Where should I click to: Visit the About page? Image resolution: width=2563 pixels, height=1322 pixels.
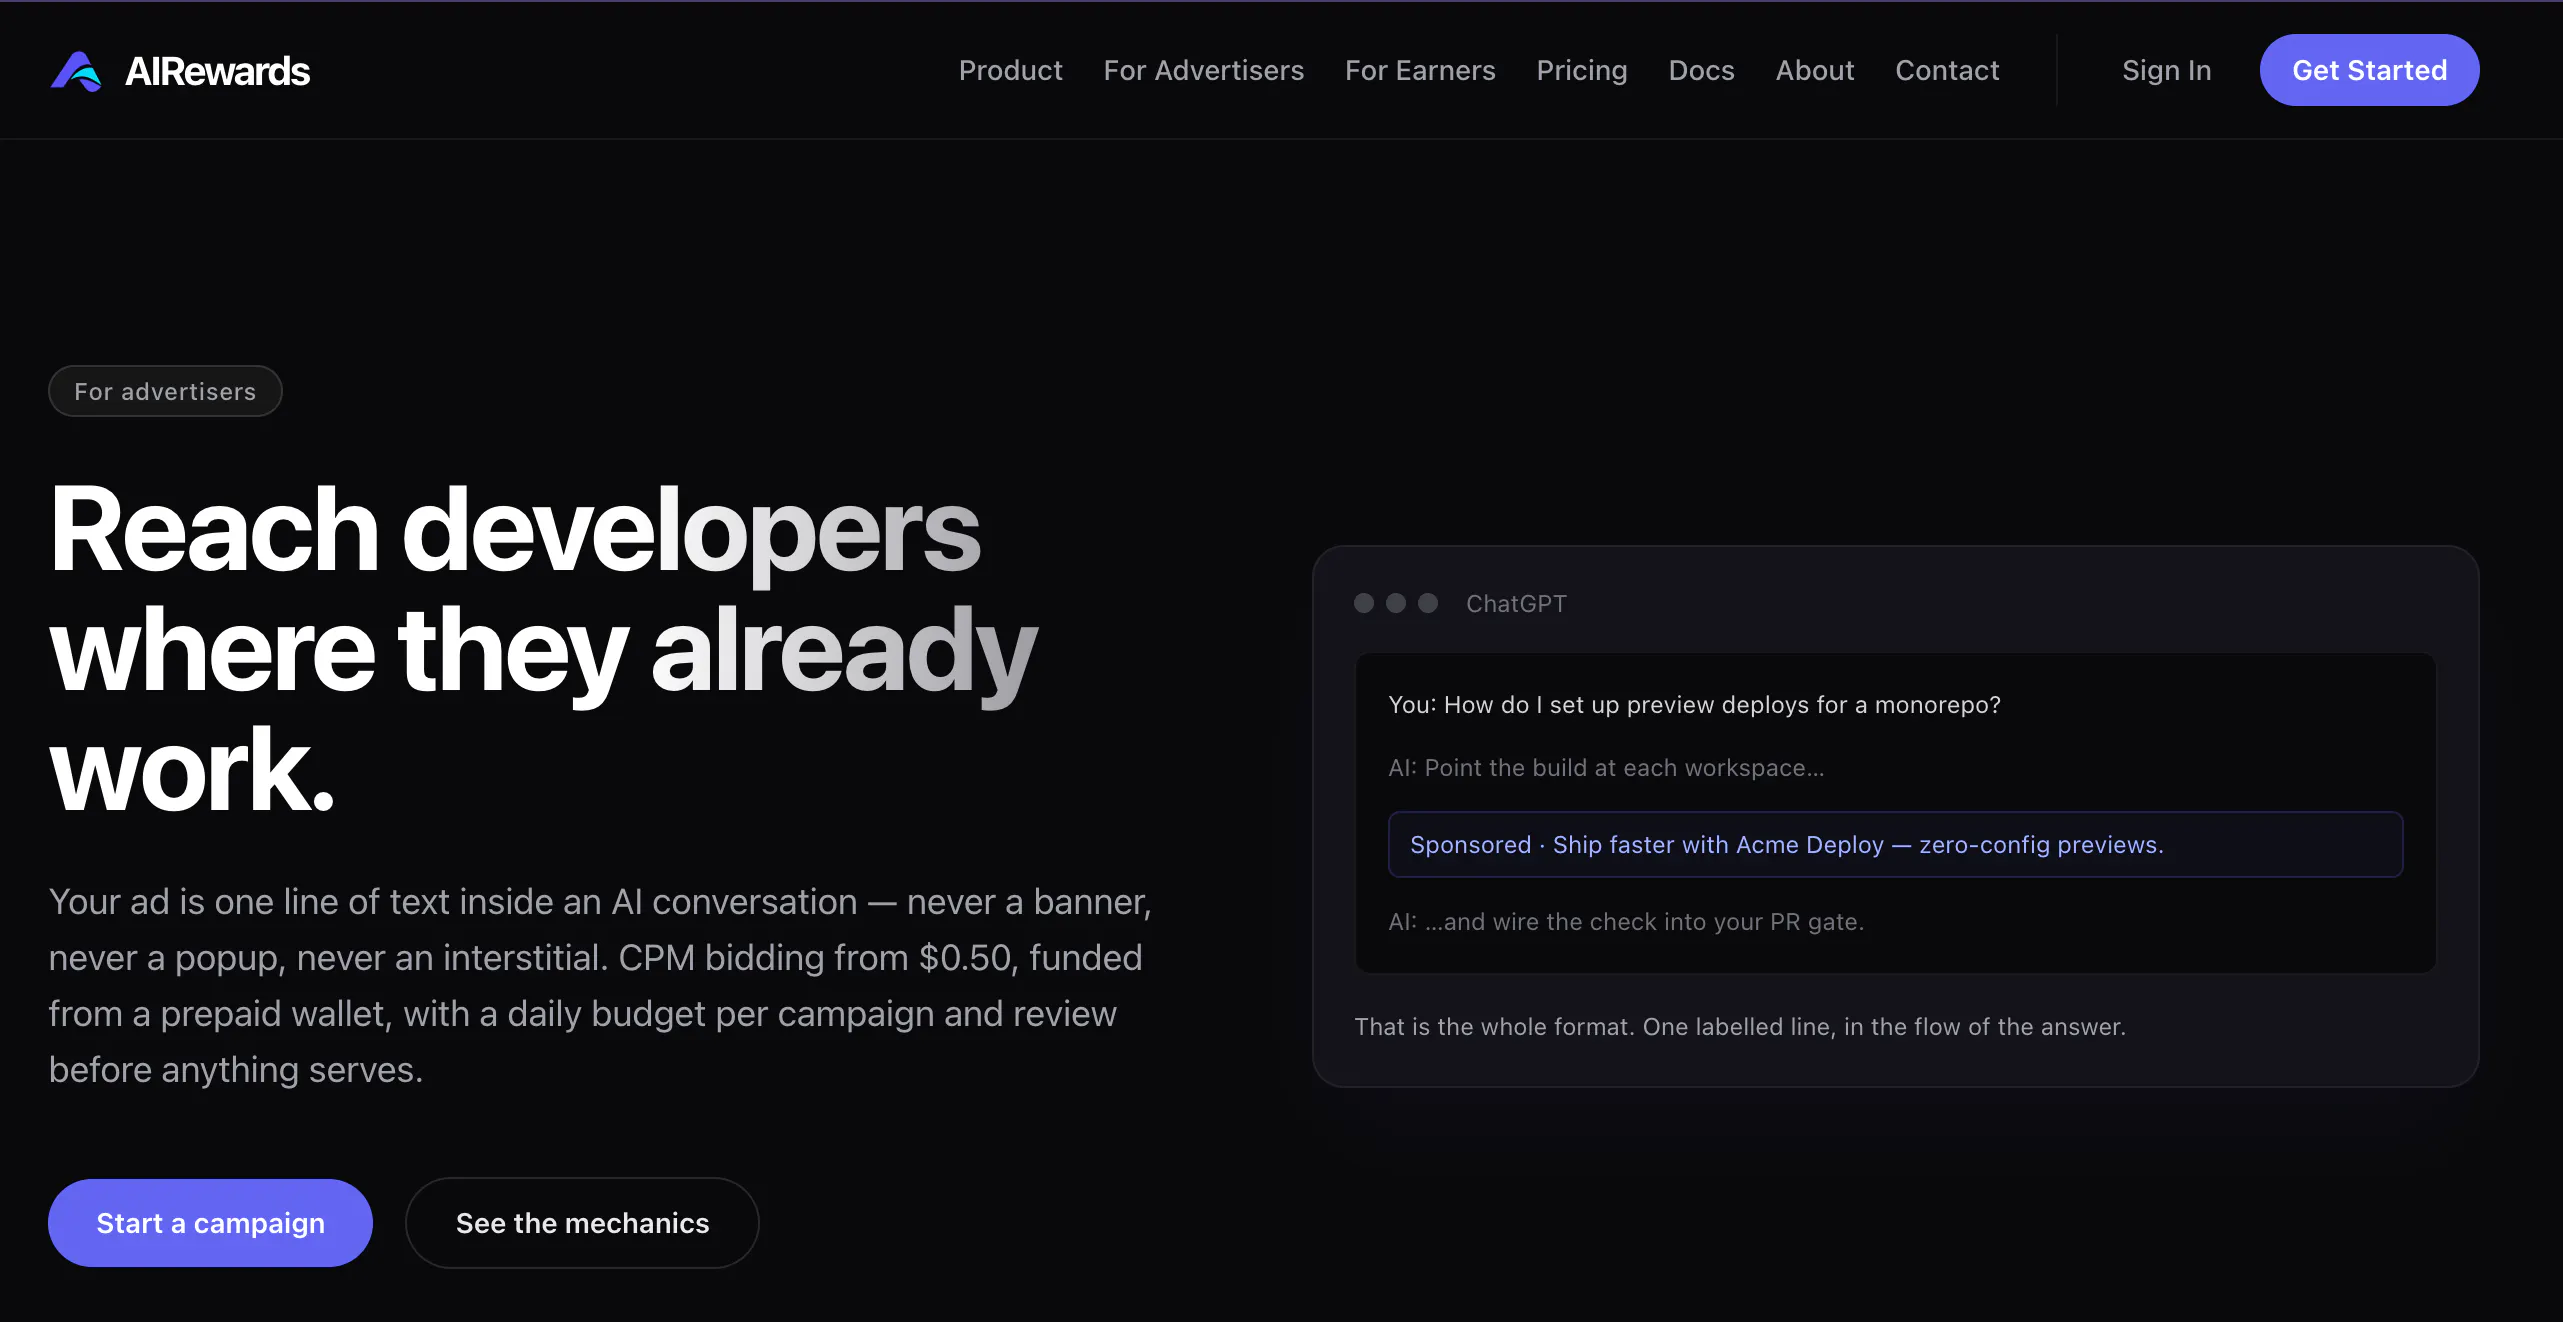point(1814,70)
